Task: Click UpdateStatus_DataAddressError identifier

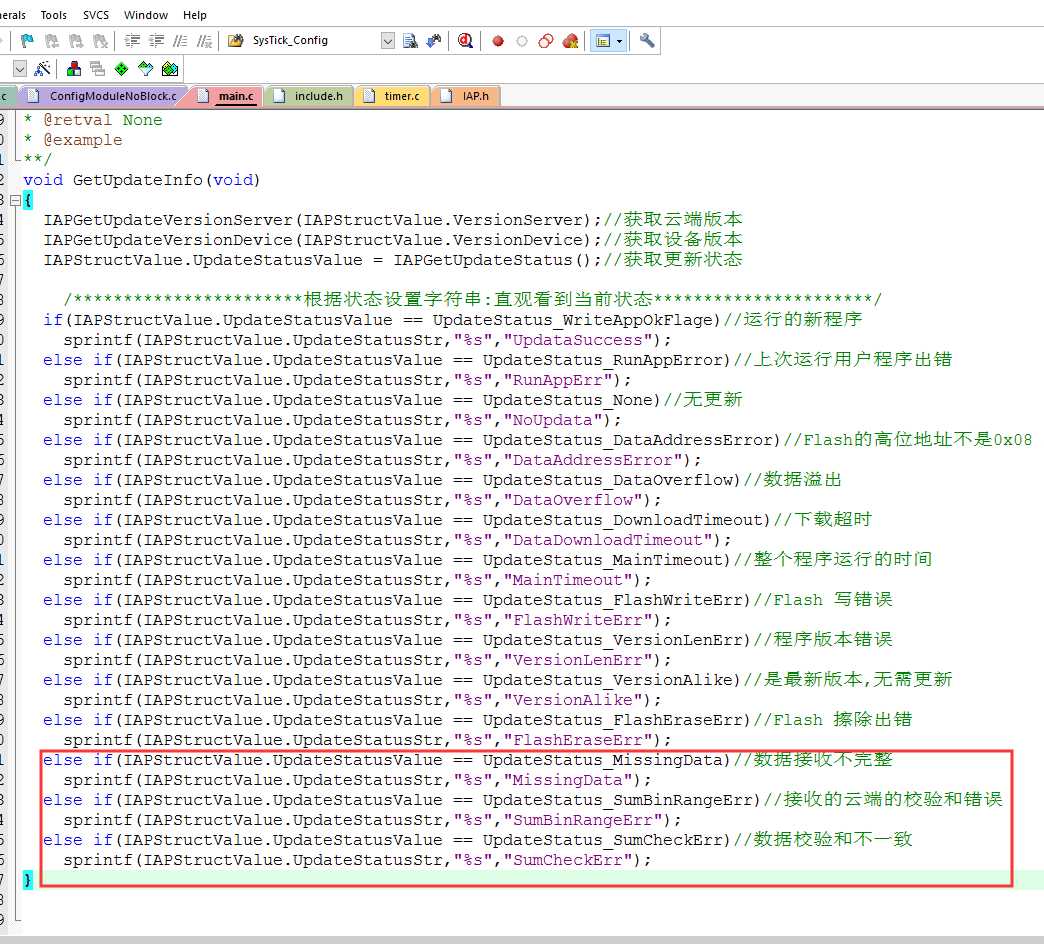Action: click(627, 440)
